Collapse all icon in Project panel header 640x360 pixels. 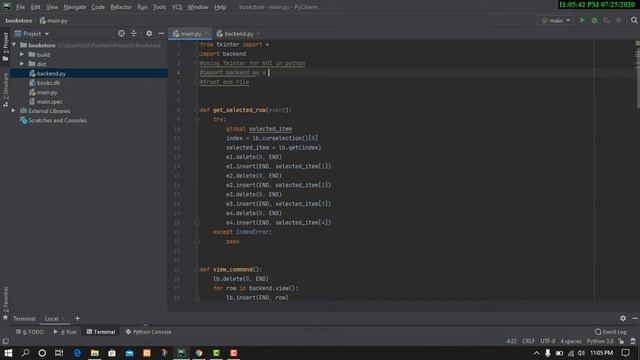pos(133,33)
